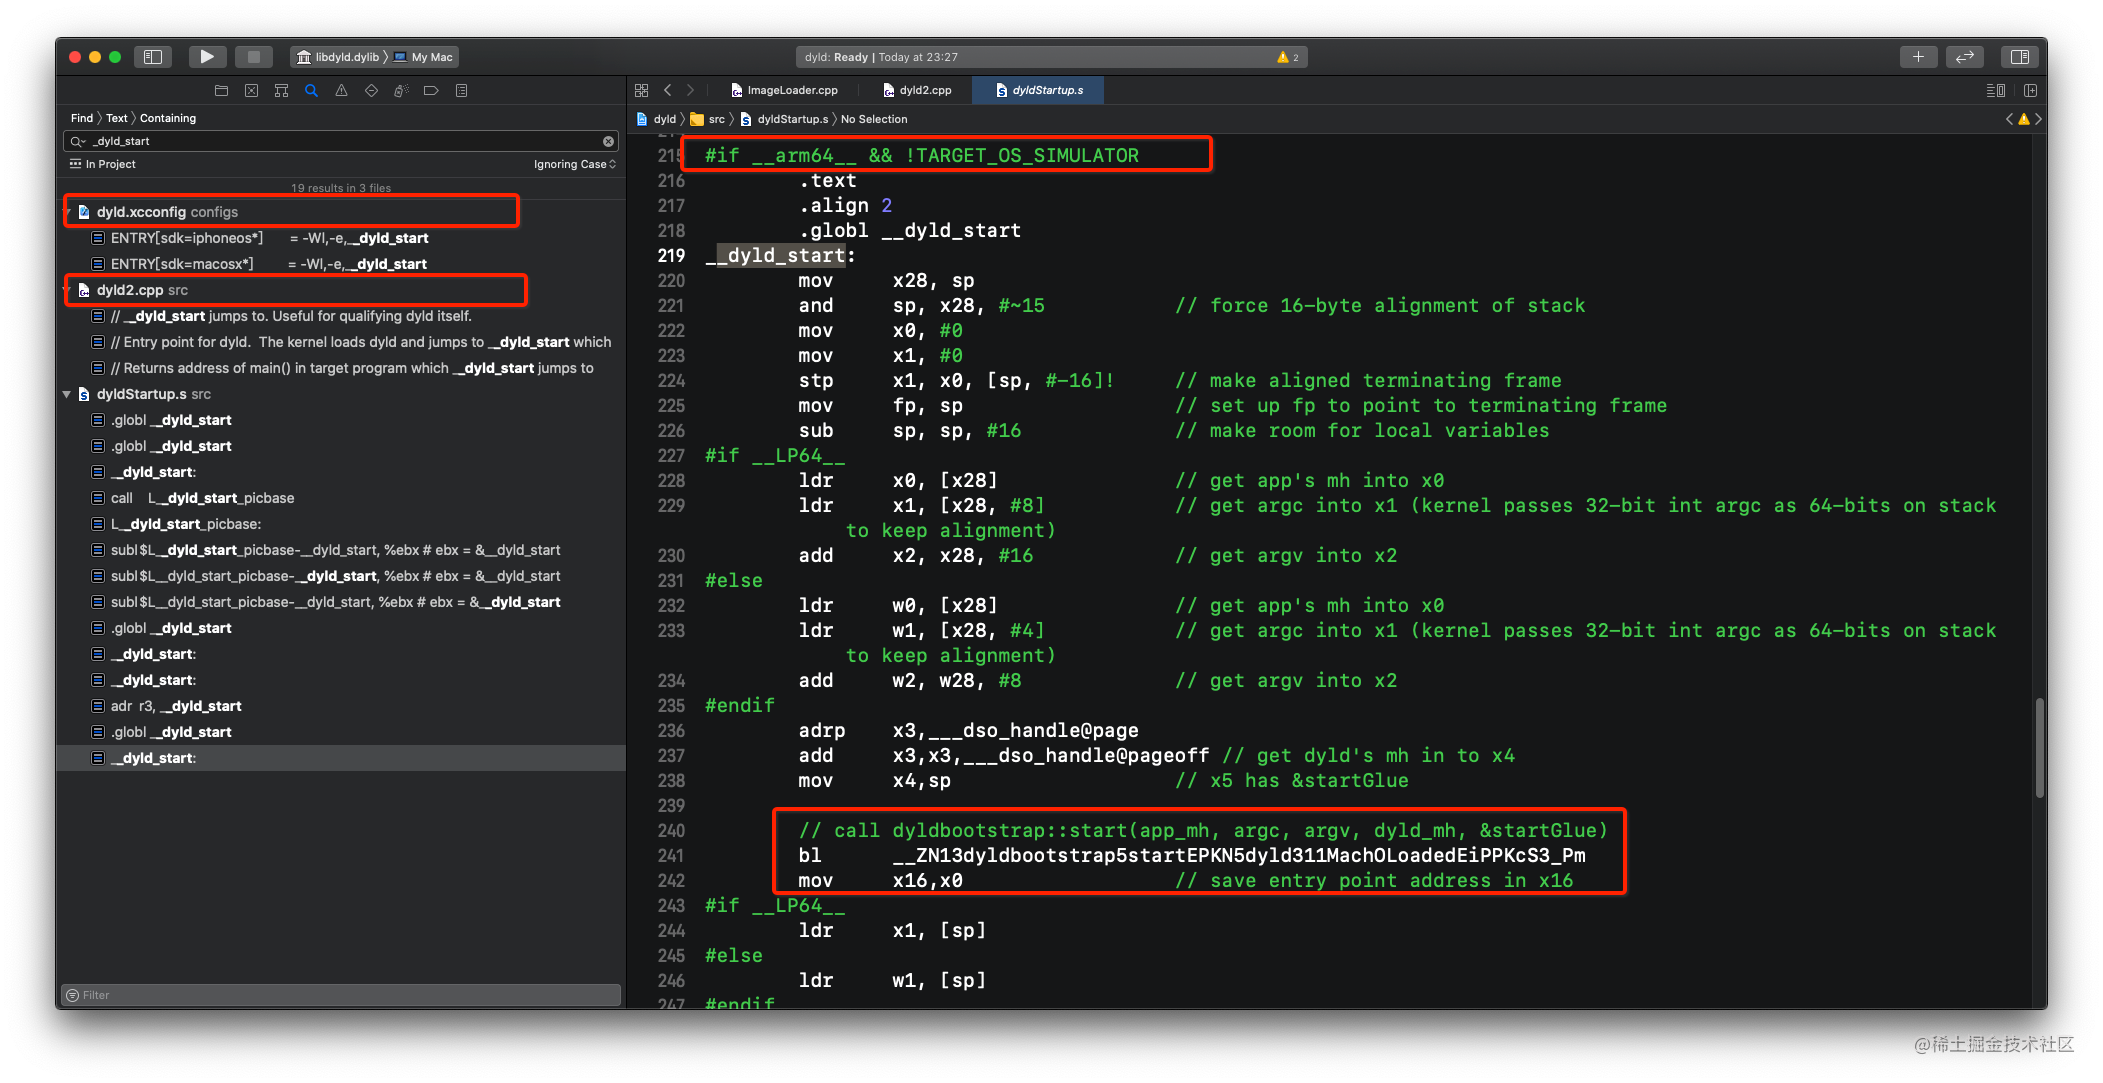The image size is (2103, 1083).
Task: Go back with the editor's left chevron
Action: tap(668, 90)
